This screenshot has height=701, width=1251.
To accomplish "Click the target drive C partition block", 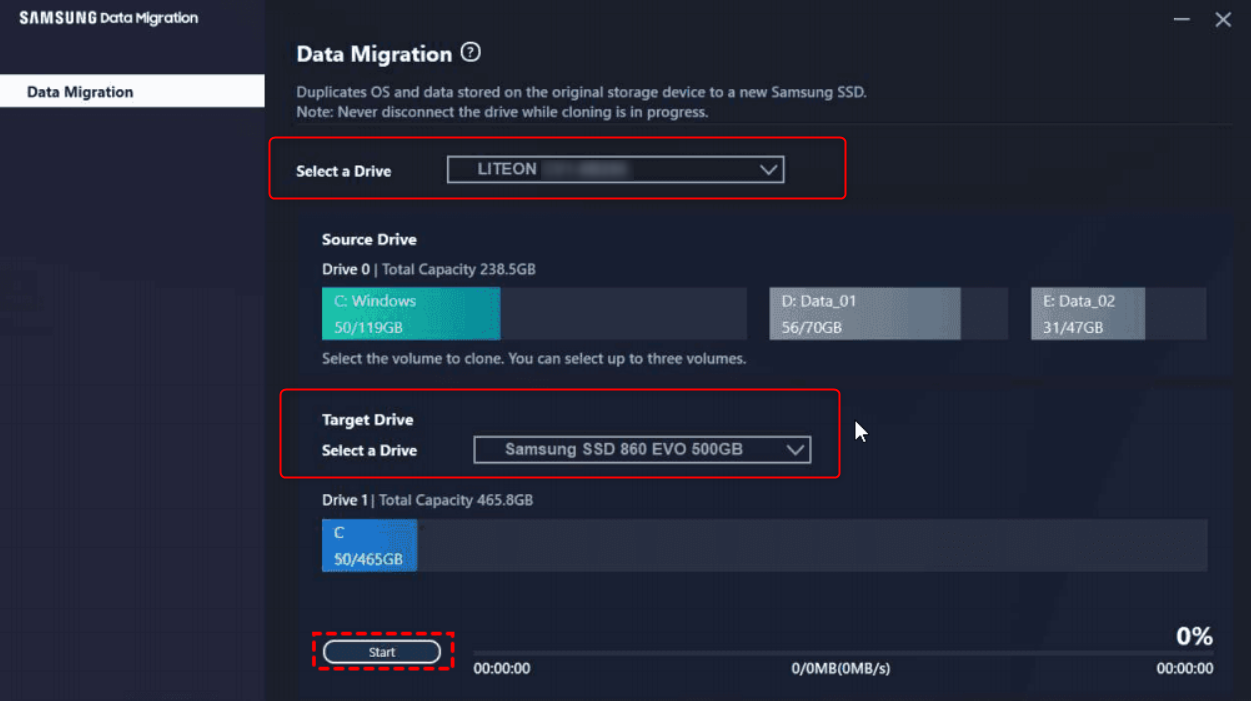I will (369, 546).
